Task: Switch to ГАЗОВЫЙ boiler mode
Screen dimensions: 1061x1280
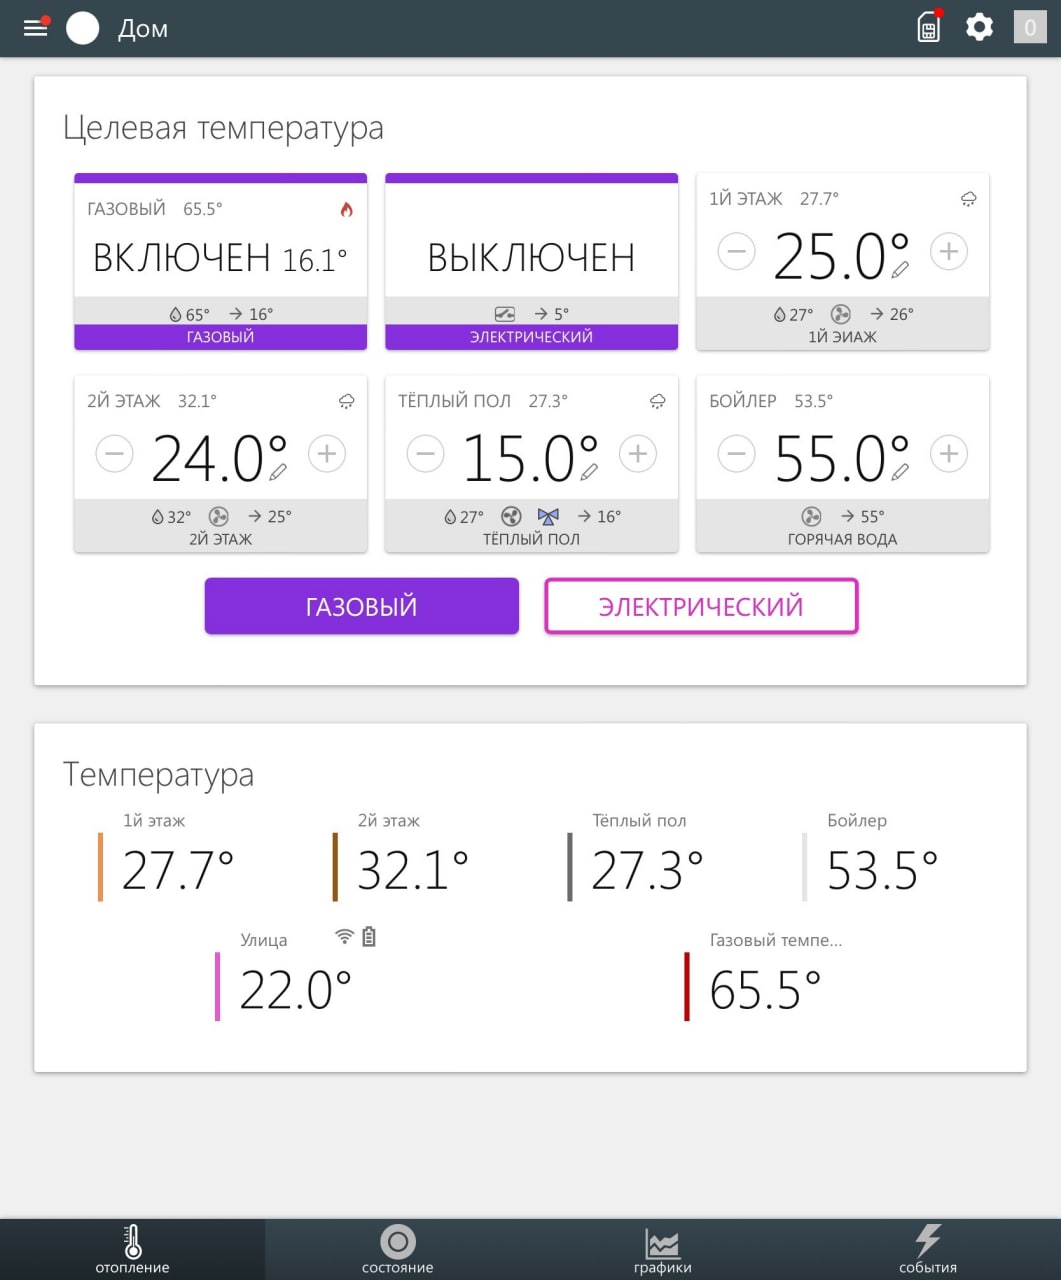Action: point(361,606)
